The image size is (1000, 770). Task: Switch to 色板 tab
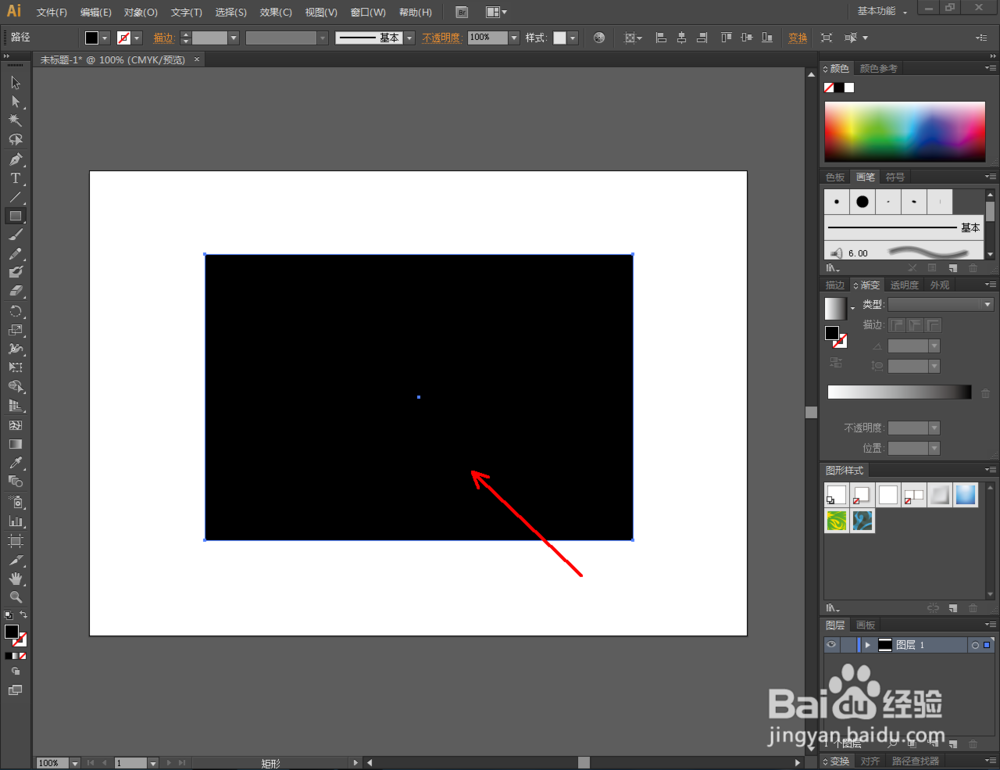[x=835, y=177]
